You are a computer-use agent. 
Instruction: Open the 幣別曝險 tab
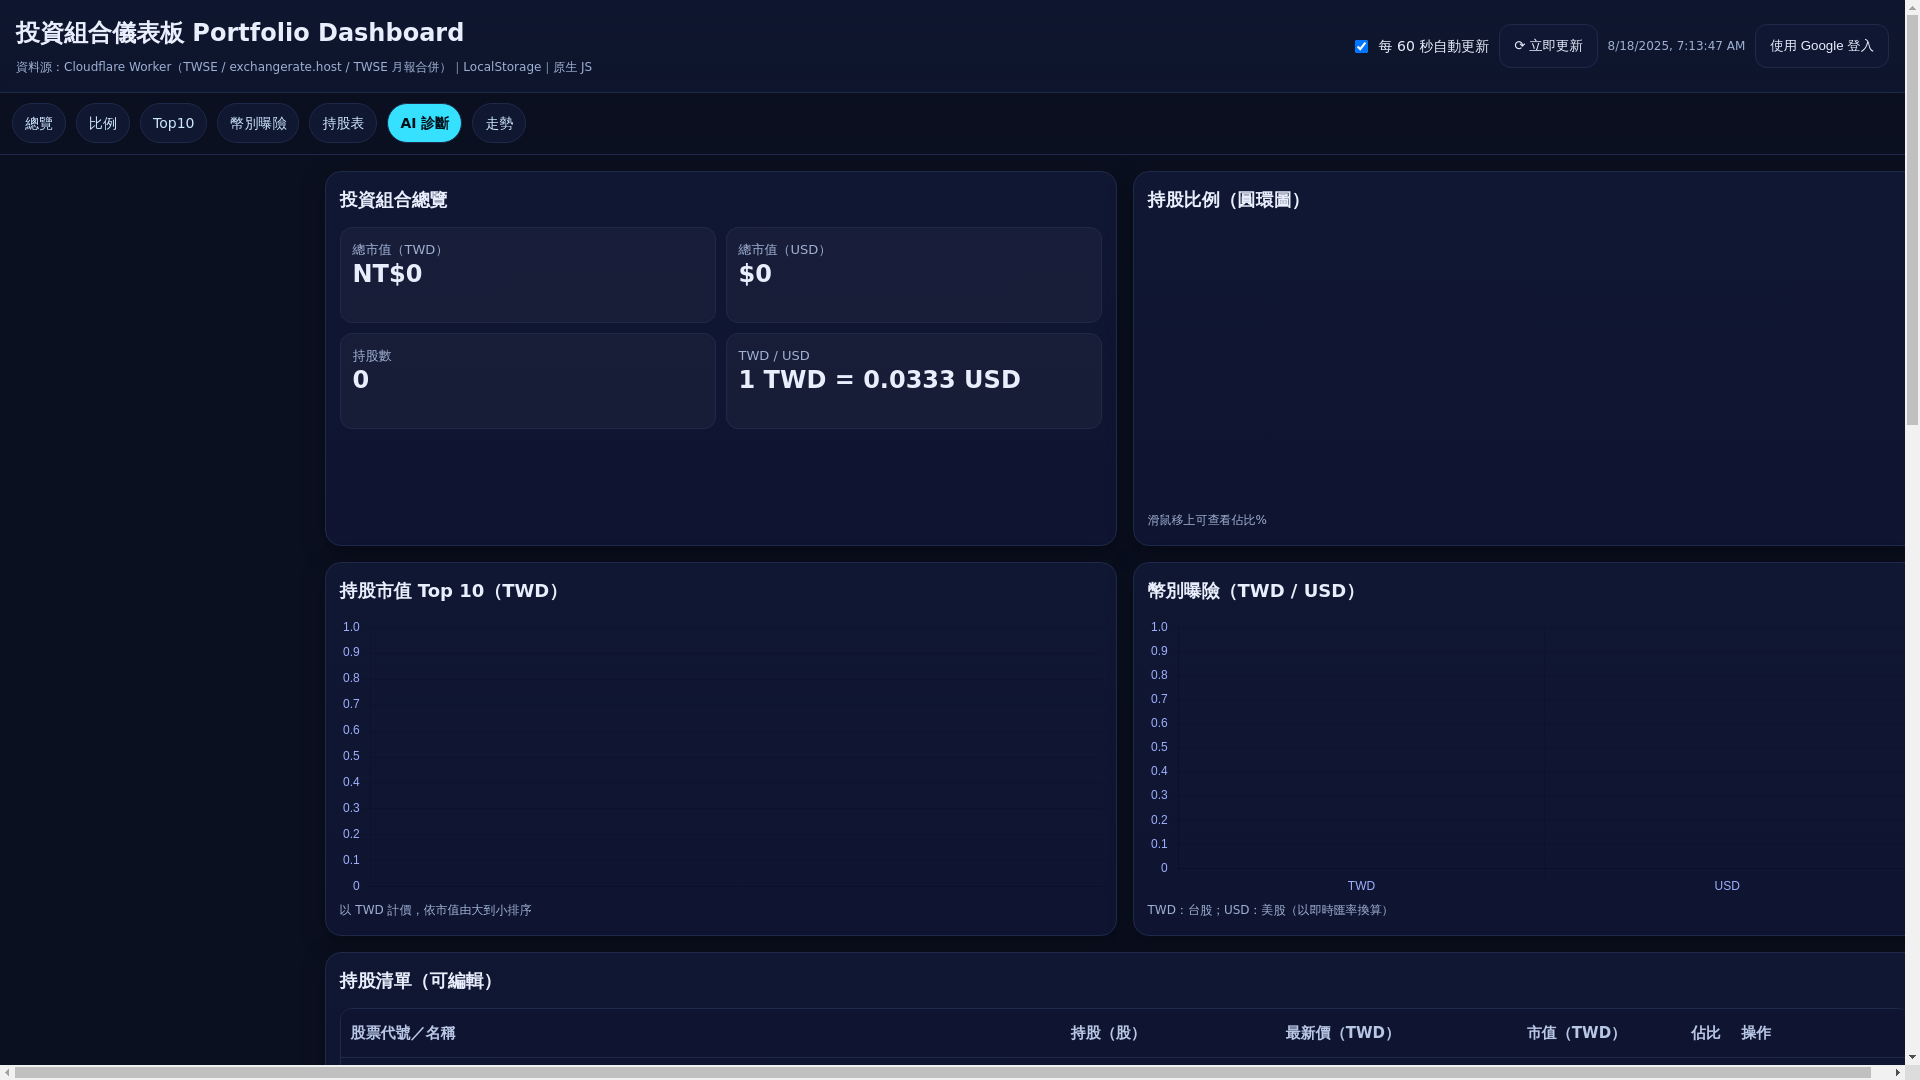(x=258, y=123)
